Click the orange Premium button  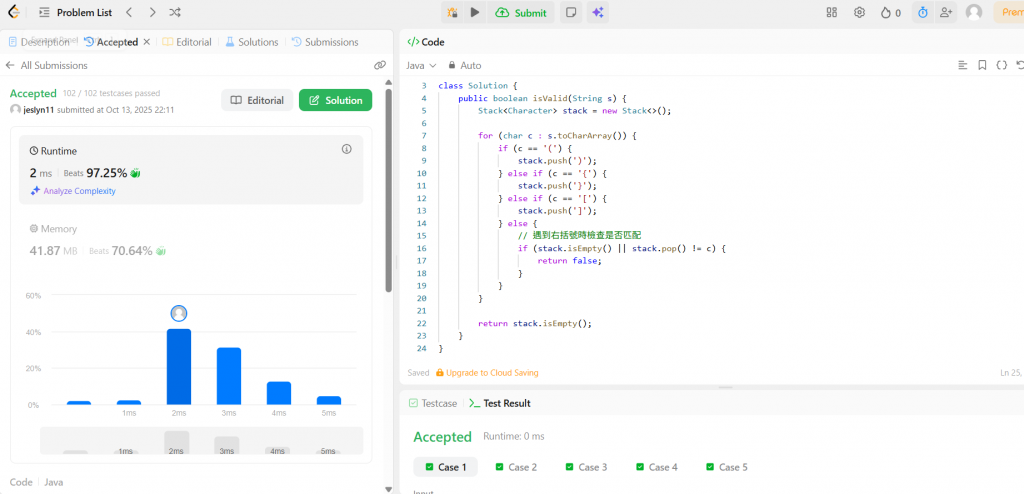[x=1009, y=12]
